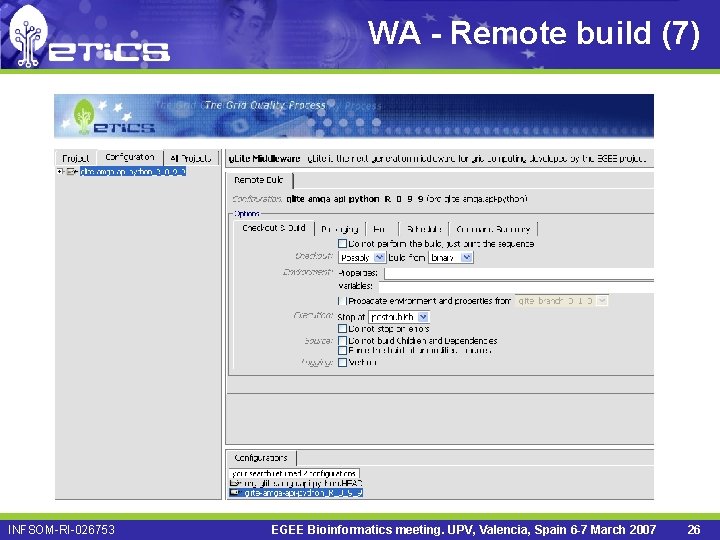720x540 pixels.
Task: Check 'Do not build Children and Dependencies'
Action: coord(342,341)
